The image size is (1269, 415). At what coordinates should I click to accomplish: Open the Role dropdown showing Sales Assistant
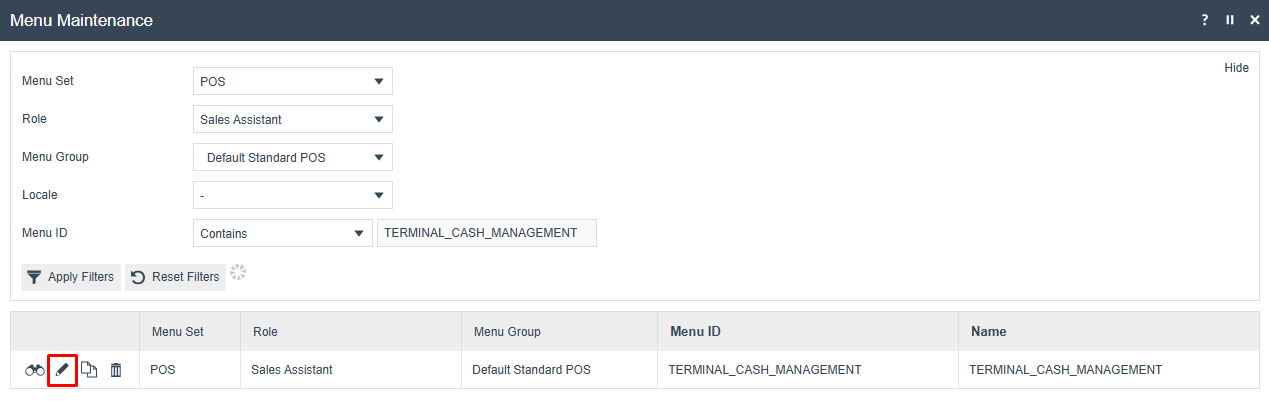pyautogui.click(x=292, y=119)
